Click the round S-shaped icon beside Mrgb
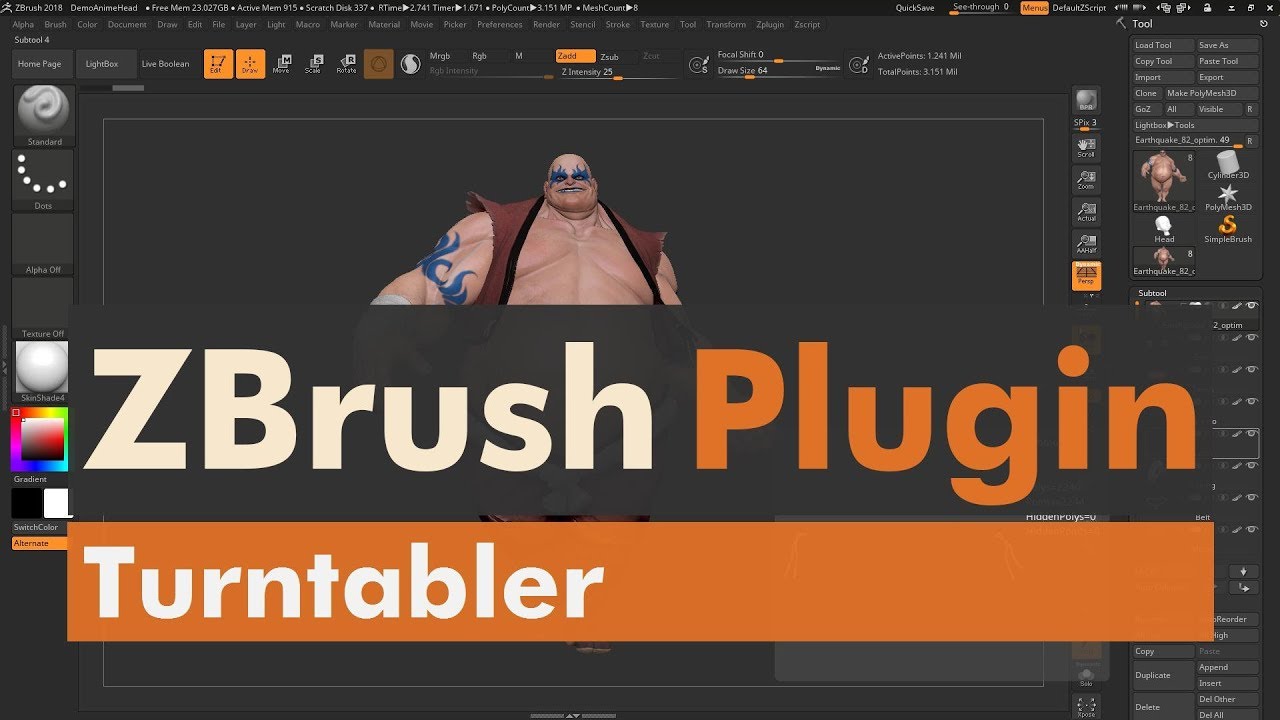The width and height of the screenshot is (1280, 720). pyautogui.click(x=410, y=64)
